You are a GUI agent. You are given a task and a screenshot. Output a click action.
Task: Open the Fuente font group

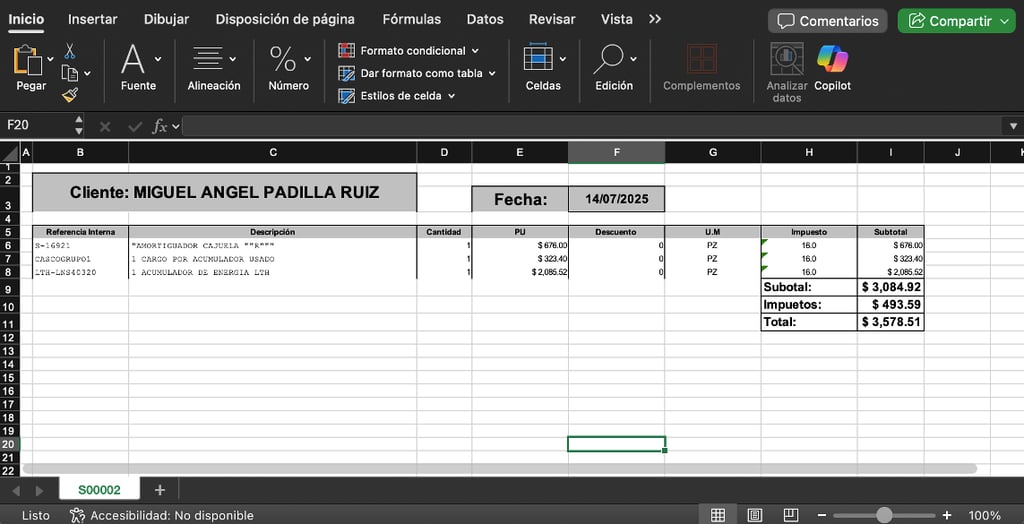pyautogui.click(x=133, y=59)
